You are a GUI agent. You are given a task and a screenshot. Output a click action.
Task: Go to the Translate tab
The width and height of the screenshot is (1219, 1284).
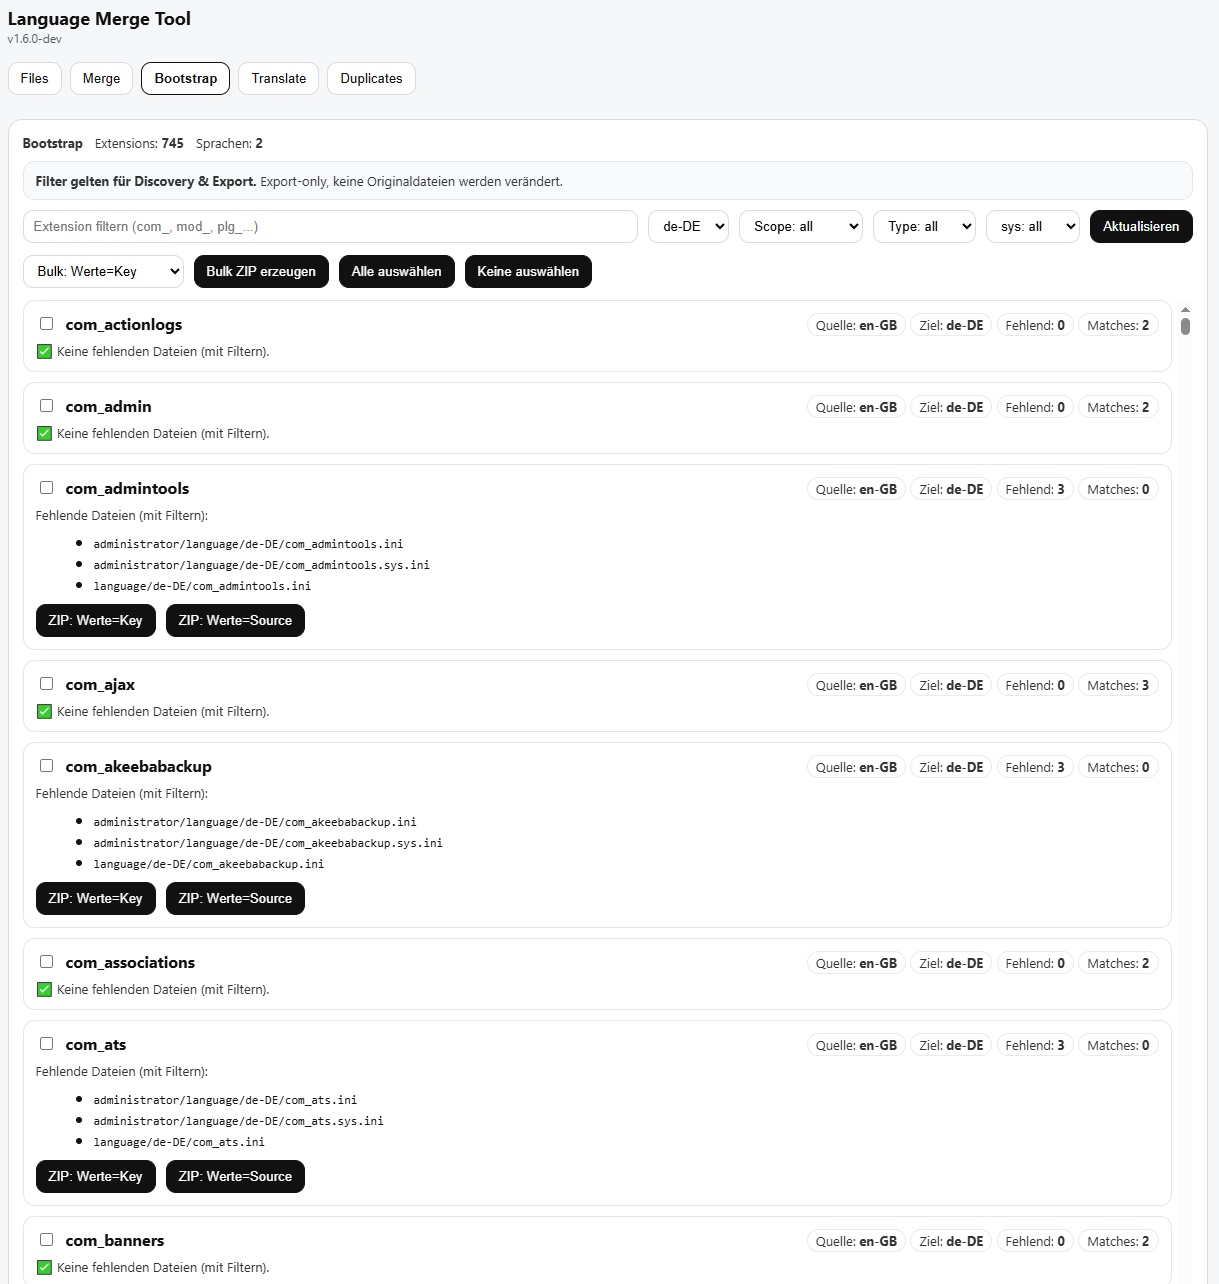point(278,79)
